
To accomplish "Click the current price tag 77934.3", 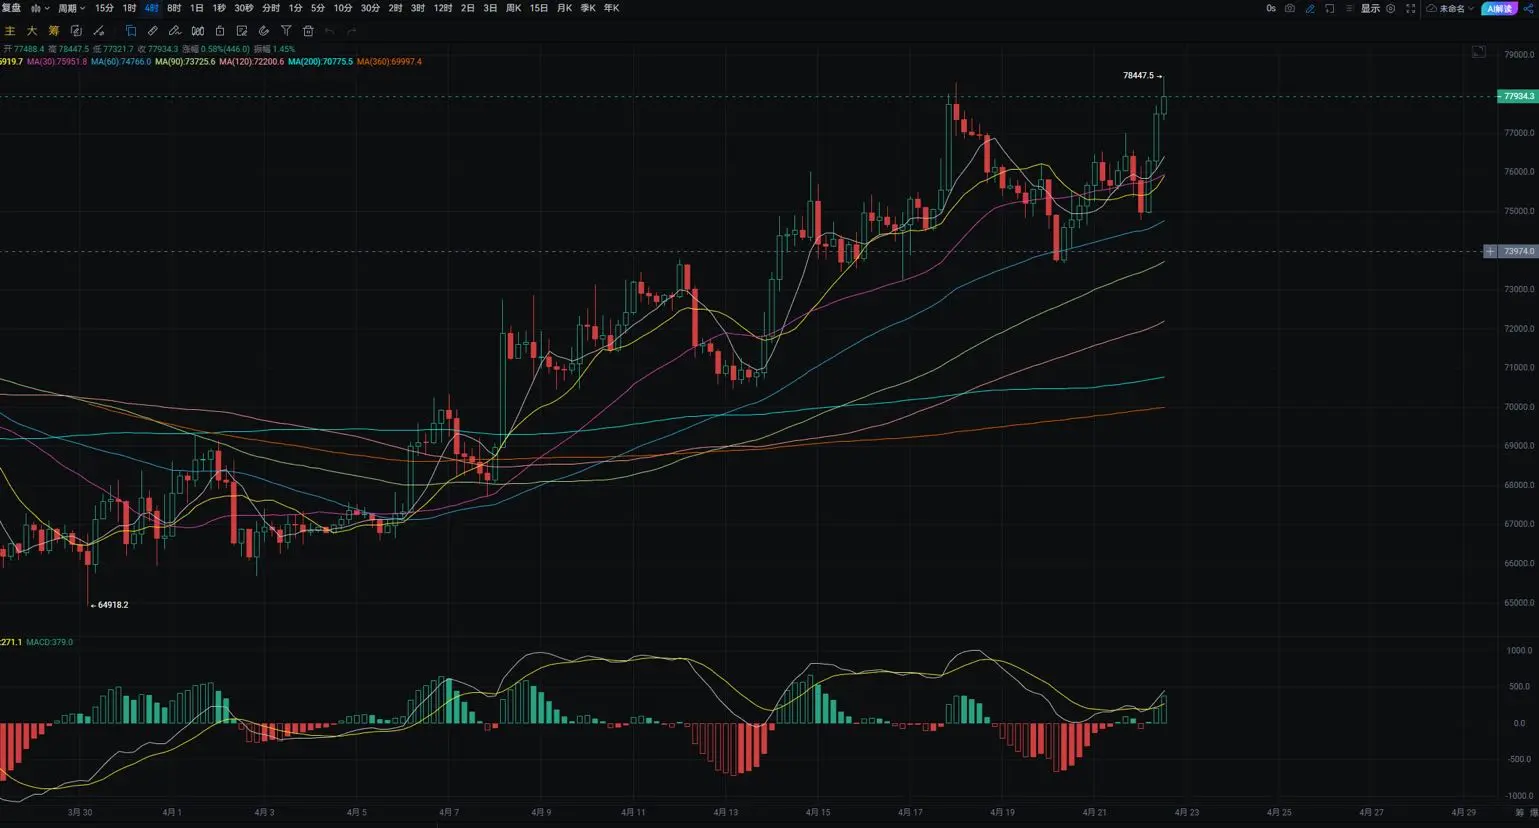I will (1517, 97).
